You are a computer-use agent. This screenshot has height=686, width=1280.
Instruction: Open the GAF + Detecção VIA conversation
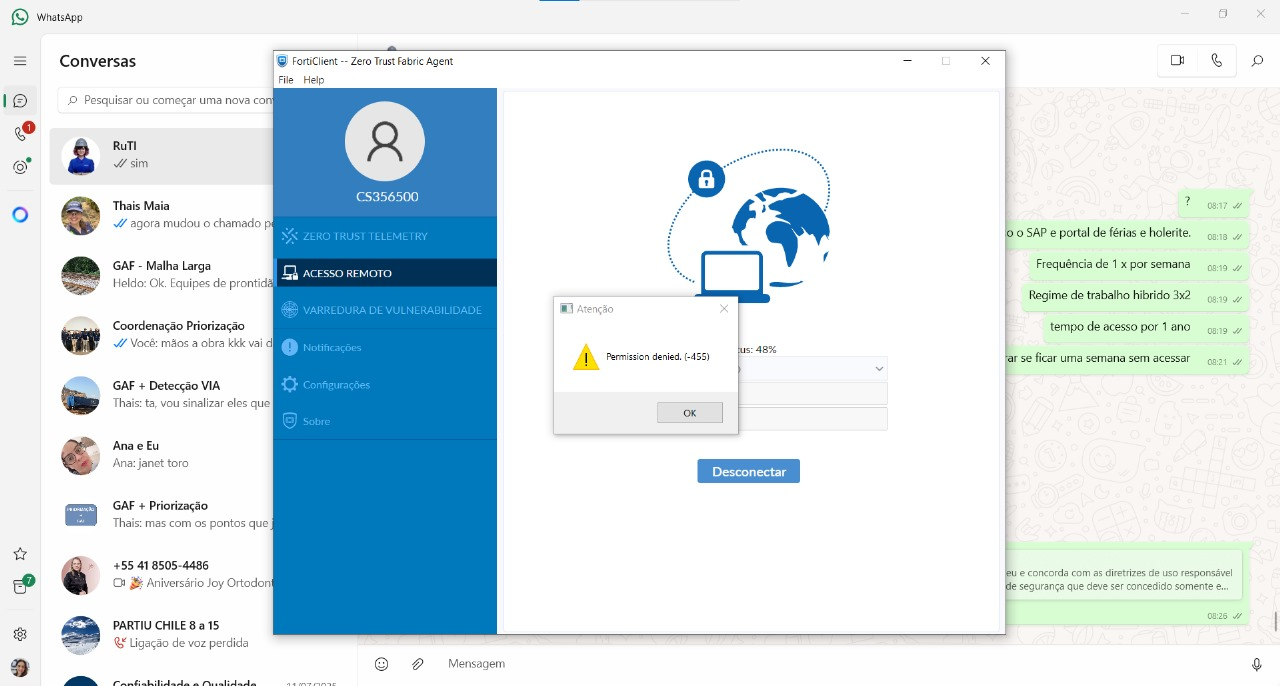163,395
